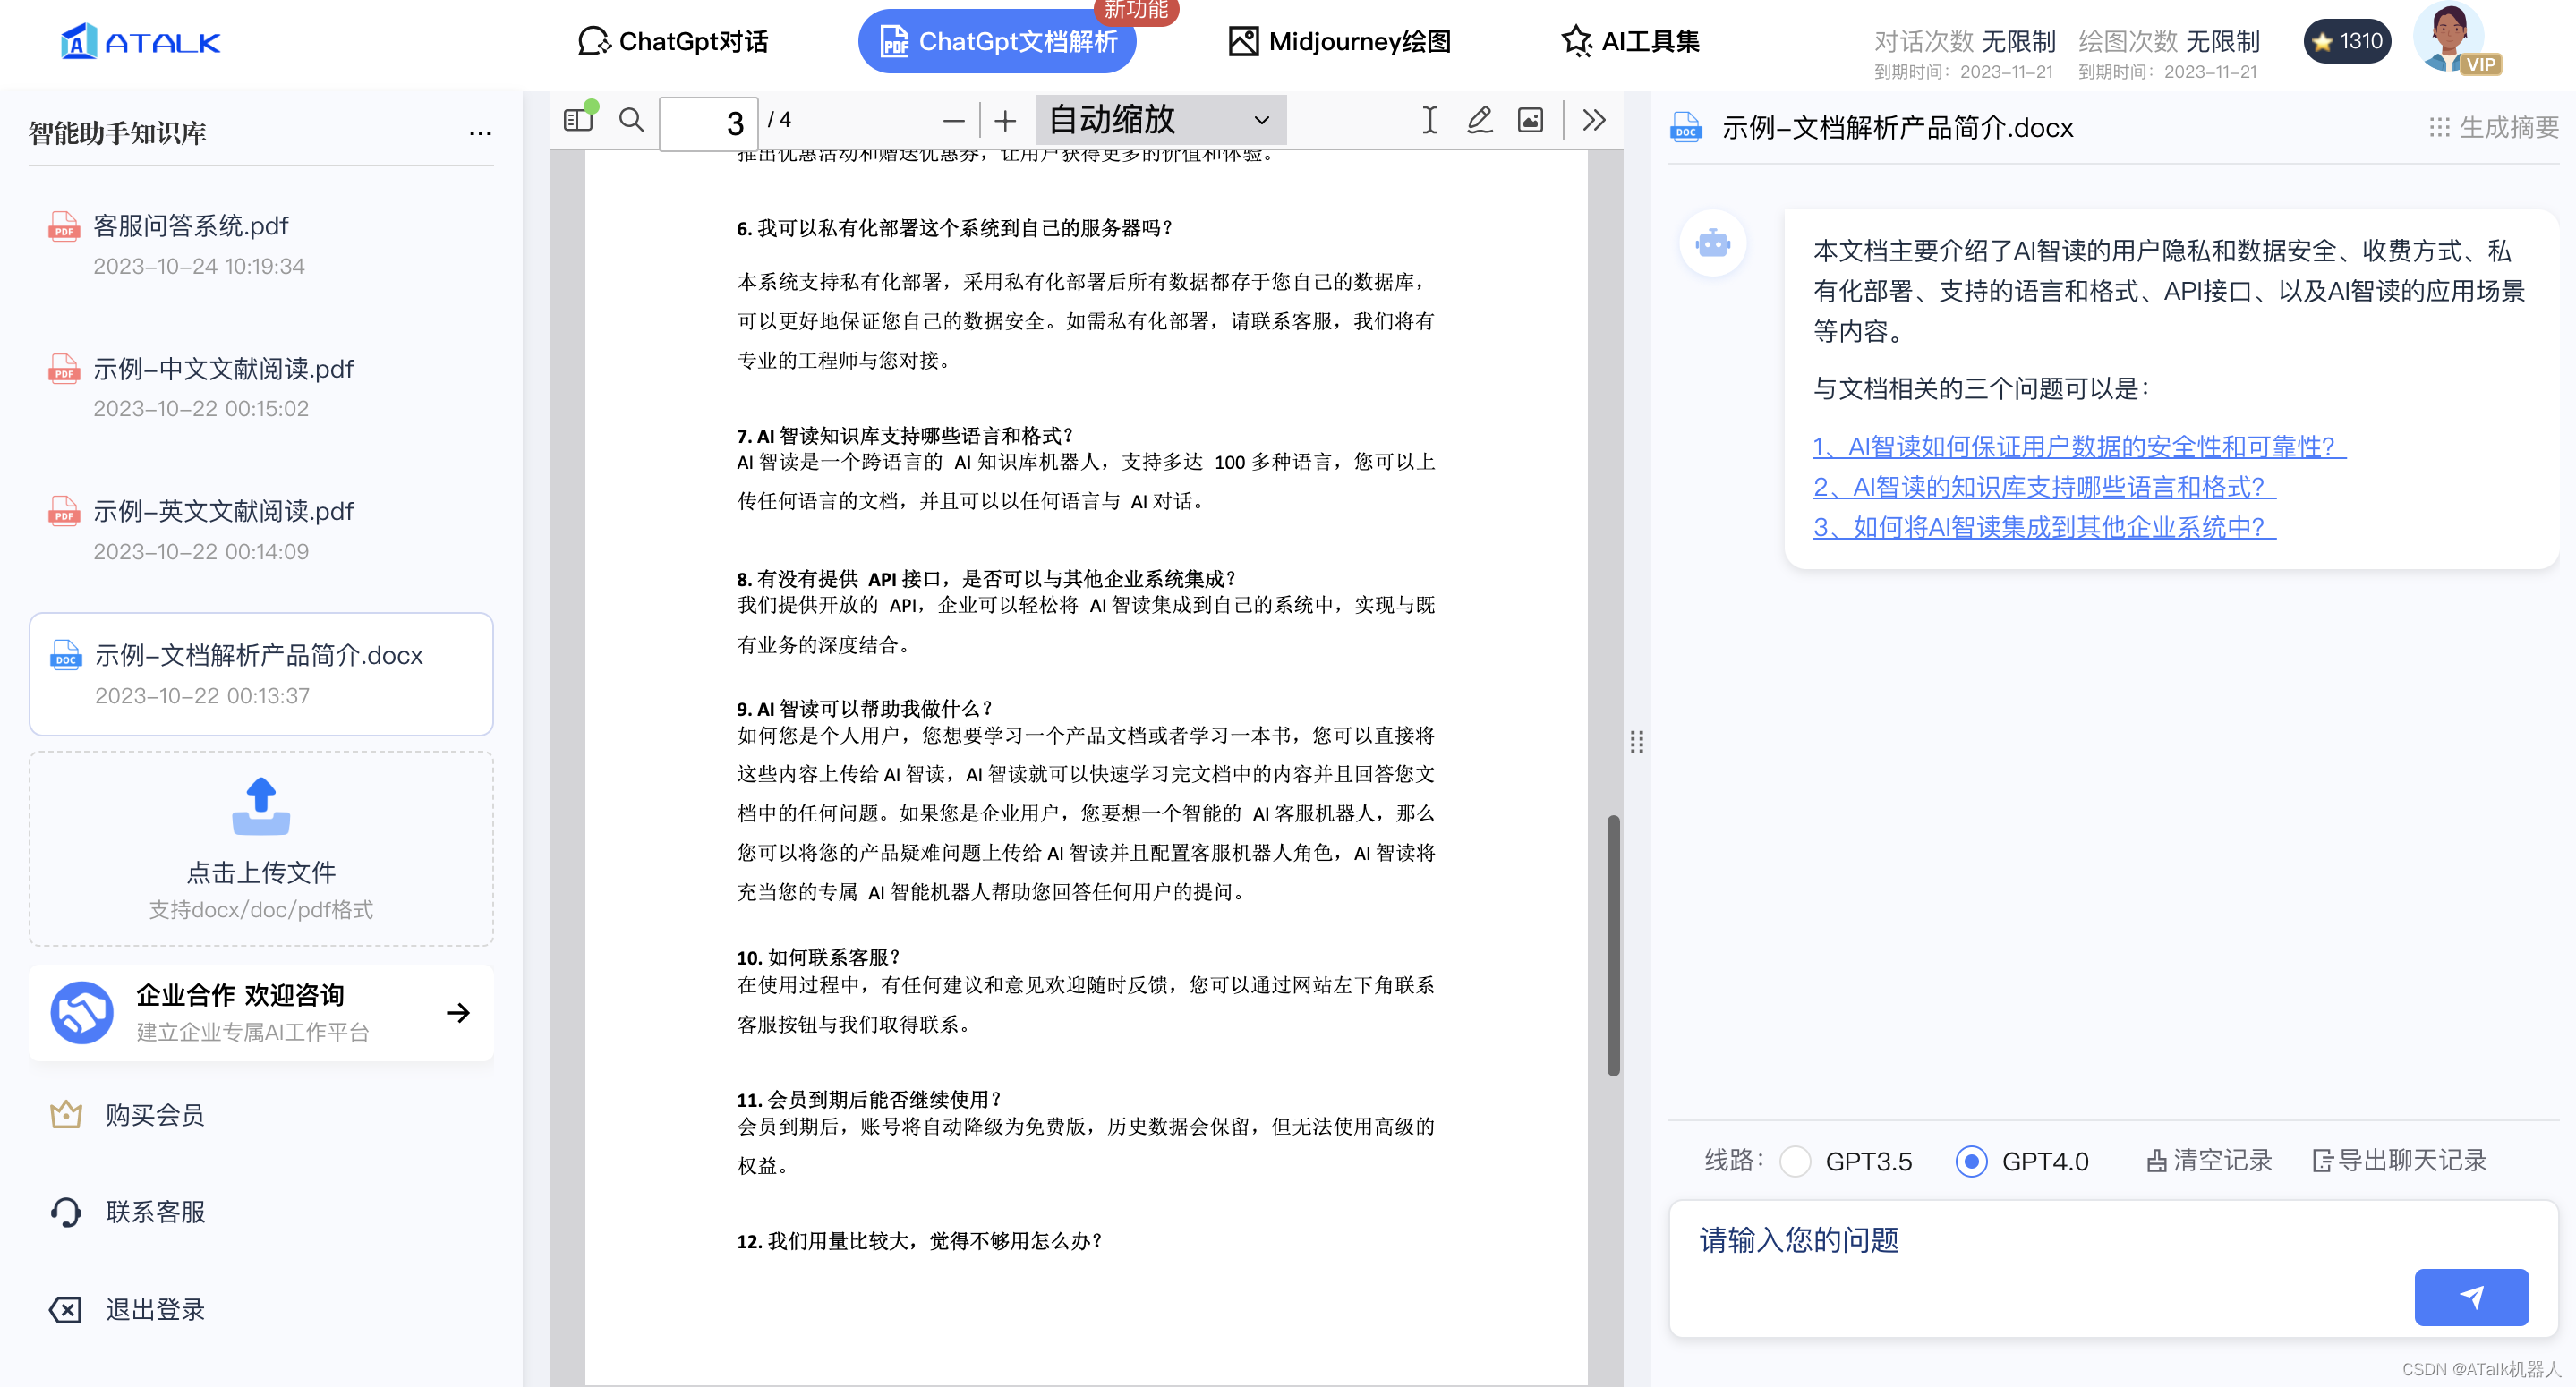Click 清空记录 to clear history
The width and height of the screenshot is (2576, 1387).
[x=2209, y=1160]
